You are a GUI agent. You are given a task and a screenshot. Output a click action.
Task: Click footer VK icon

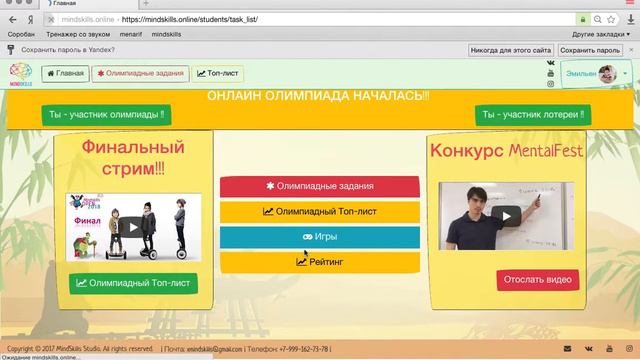(589, 349)
